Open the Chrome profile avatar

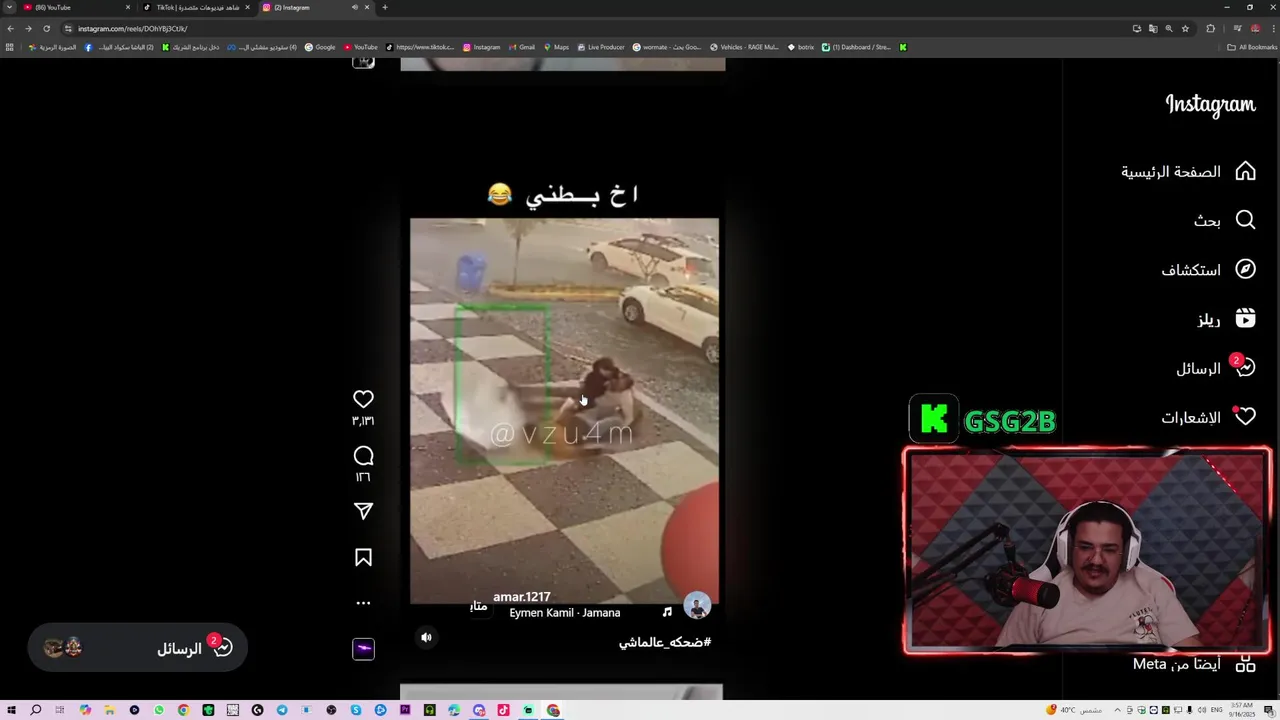(x=1256, y=28)
